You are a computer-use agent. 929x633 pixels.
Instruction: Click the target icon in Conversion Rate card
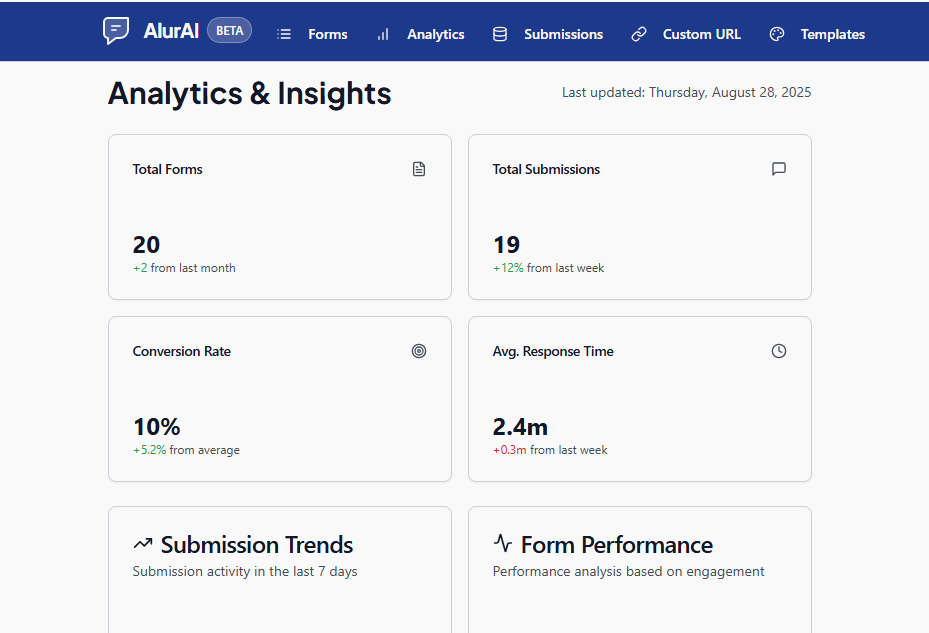[419, 351]
